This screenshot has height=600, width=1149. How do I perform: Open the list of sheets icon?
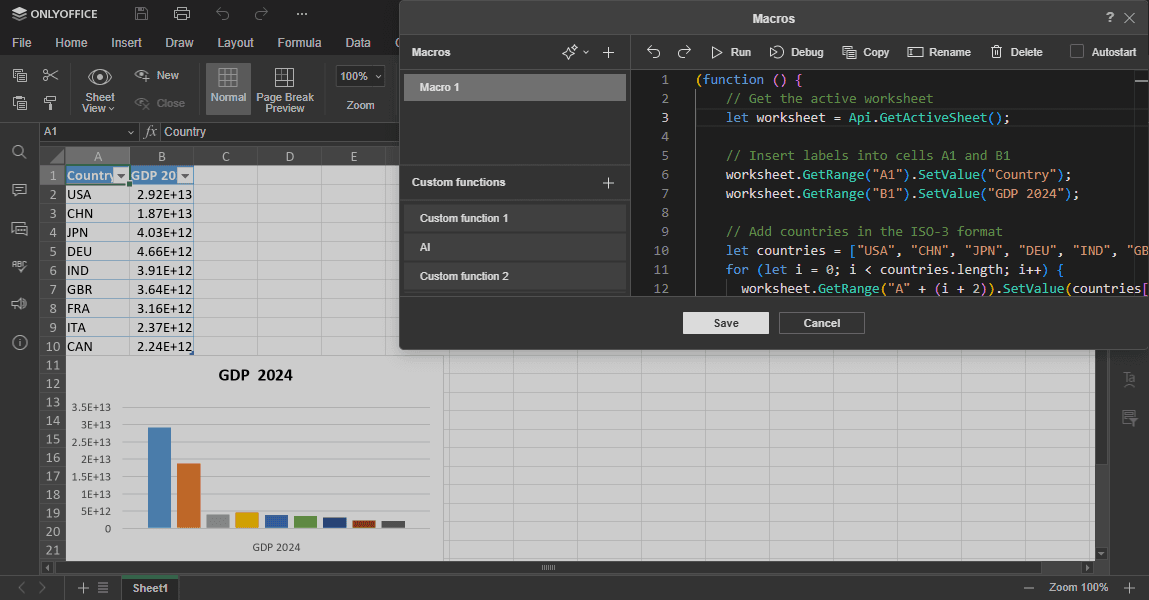(x=103, y=588)
